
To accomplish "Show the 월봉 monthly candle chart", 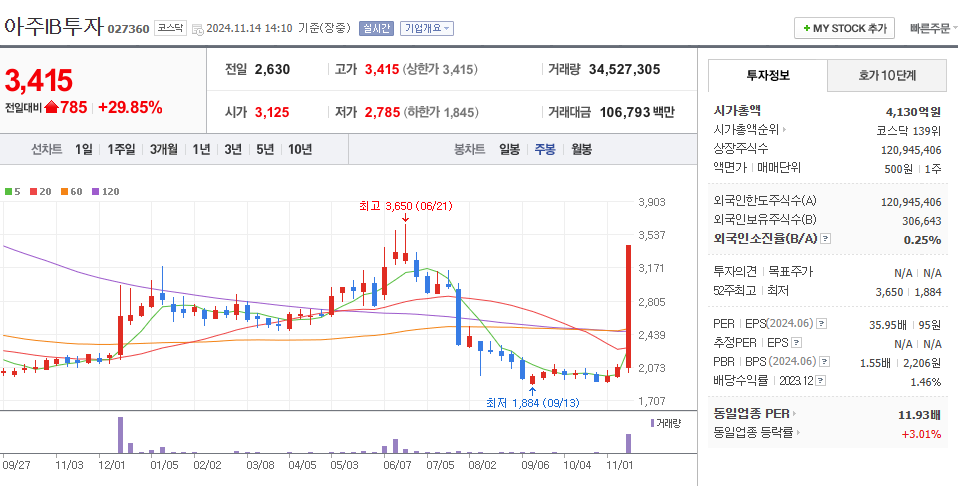I will tap(582, 149).
